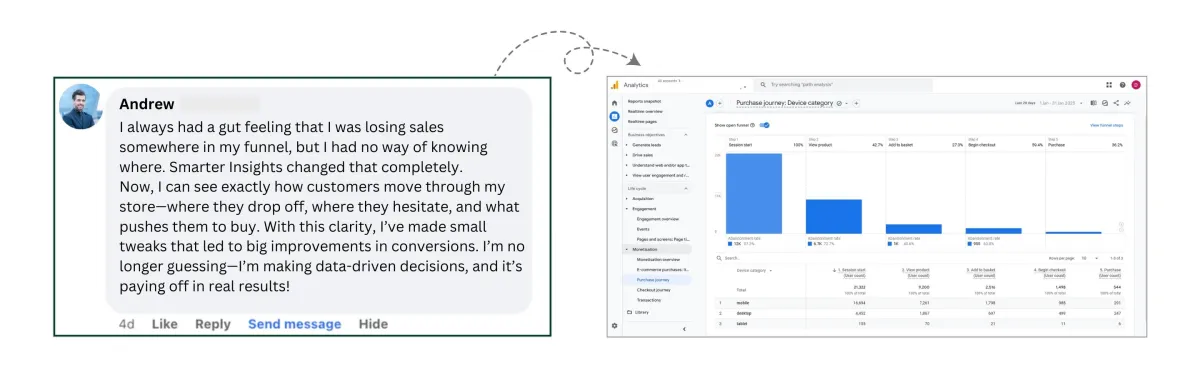The height and width of the screenshot is (375, 1200).
Task: Click Andrew's profile picture
Action: (82, 106)
